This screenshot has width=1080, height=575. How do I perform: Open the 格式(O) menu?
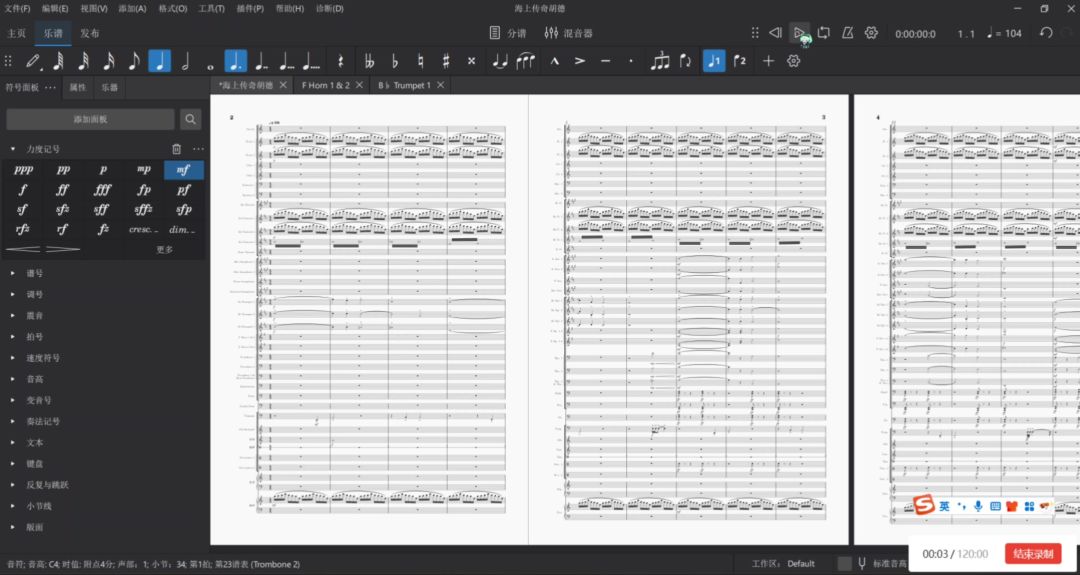coord(173,8)
